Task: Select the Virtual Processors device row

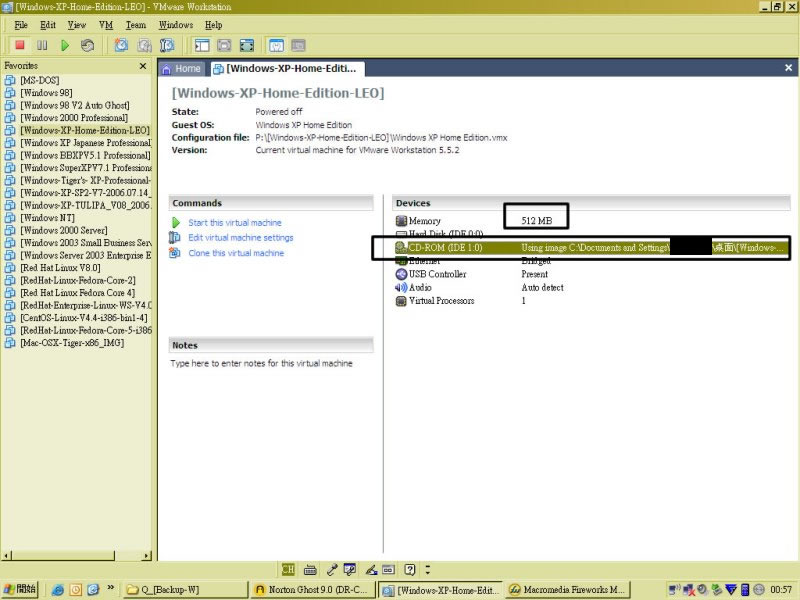Action: coord(591,301)
